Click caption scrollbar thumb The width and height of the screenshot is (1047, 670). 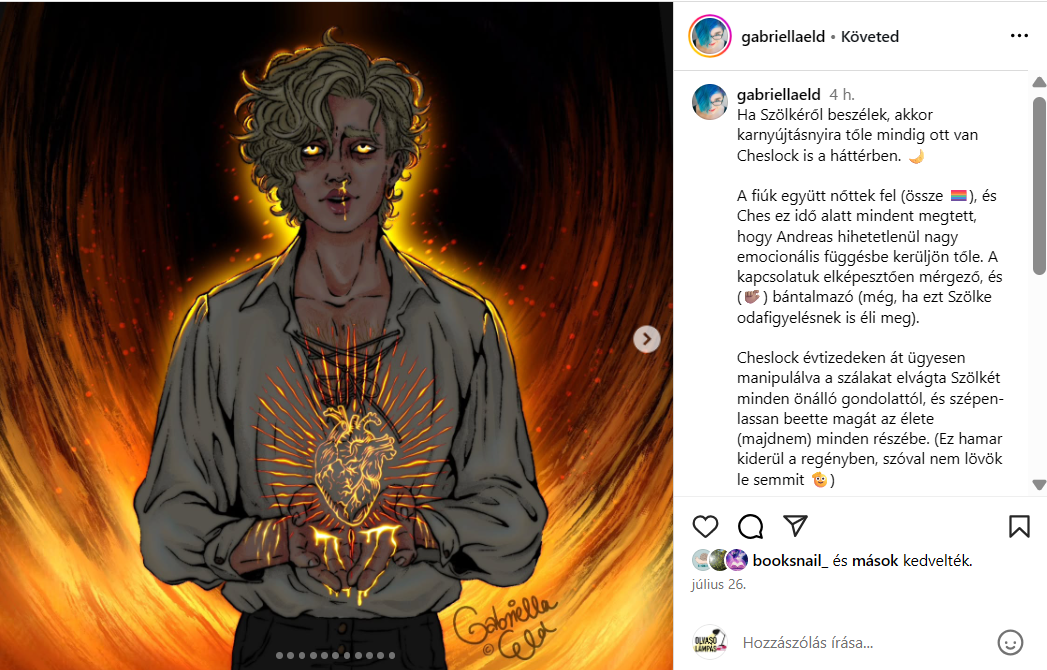point(1039,185)
